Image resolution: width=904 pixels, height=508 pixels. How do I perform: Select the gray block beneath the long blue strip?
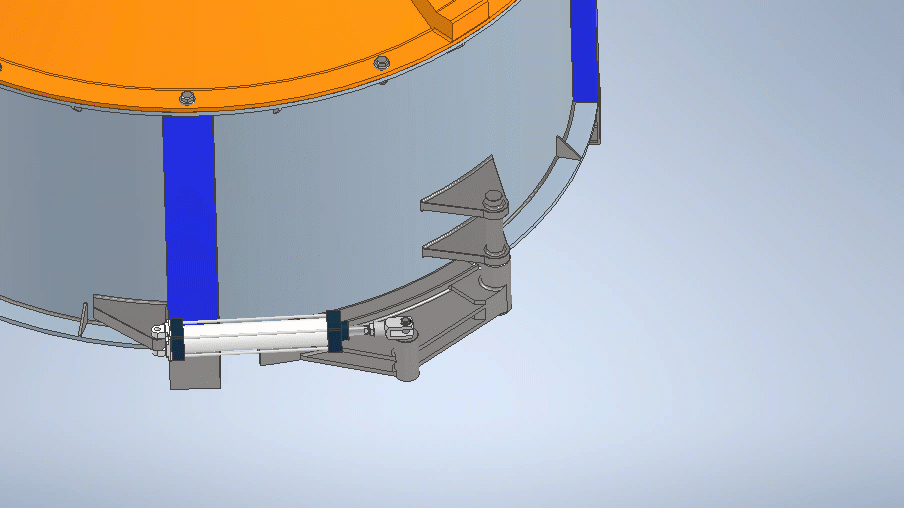click(x=195, y=372)
